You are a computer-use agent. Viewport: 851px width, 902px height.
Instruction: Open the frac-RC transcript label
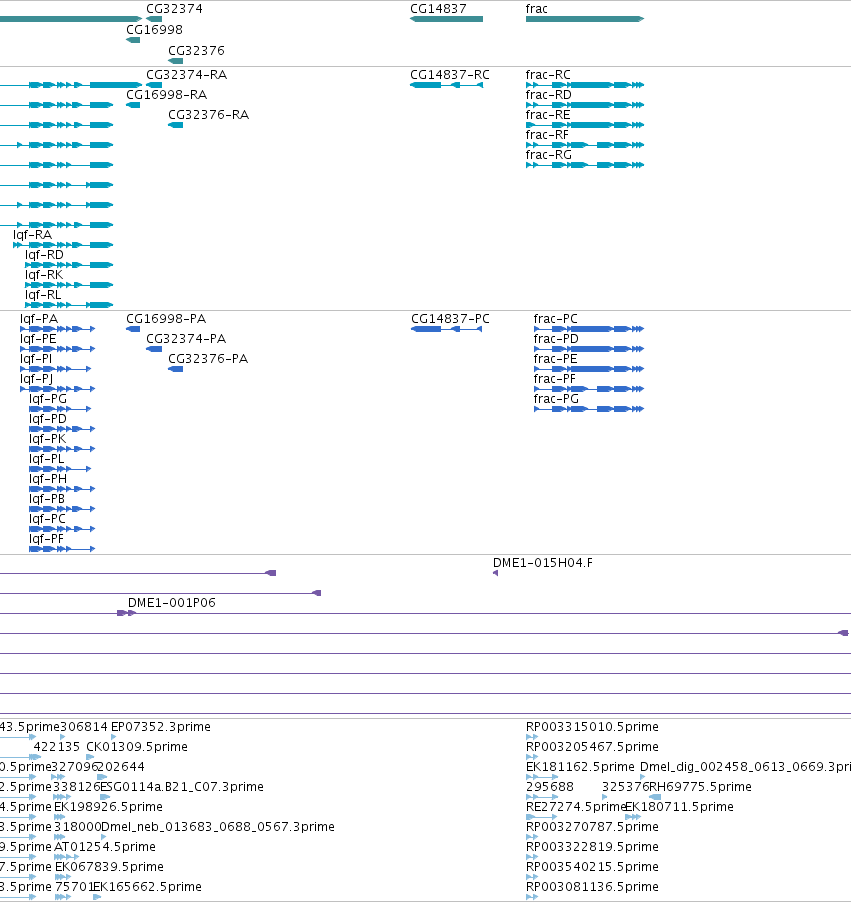click(548, 75)
